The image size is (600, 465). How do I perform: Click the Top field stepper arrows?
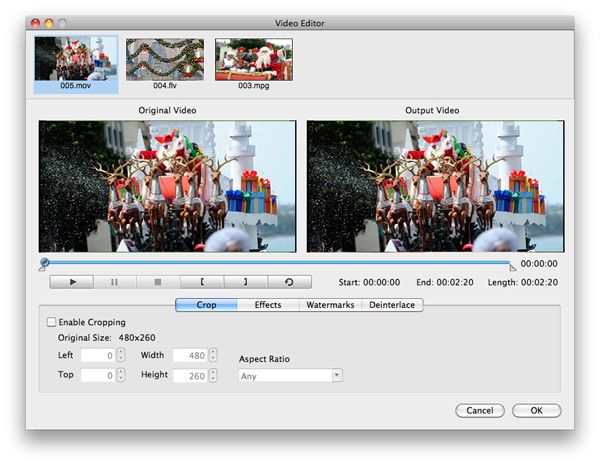click(x=121, y=375)
